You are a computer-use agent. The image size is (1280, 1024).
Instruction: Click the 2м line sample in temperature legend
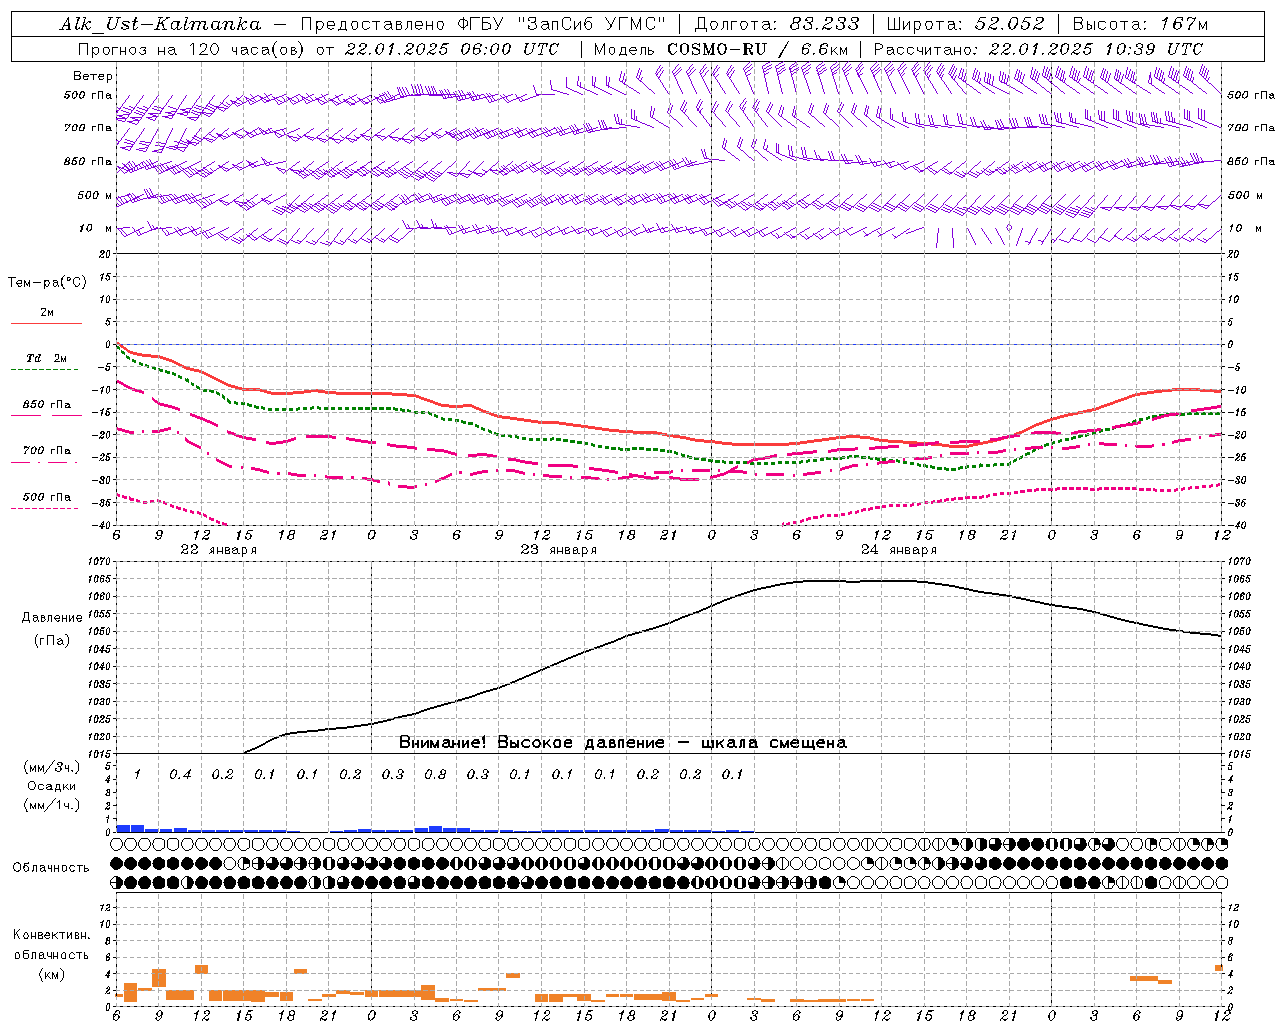click(46, 323)
